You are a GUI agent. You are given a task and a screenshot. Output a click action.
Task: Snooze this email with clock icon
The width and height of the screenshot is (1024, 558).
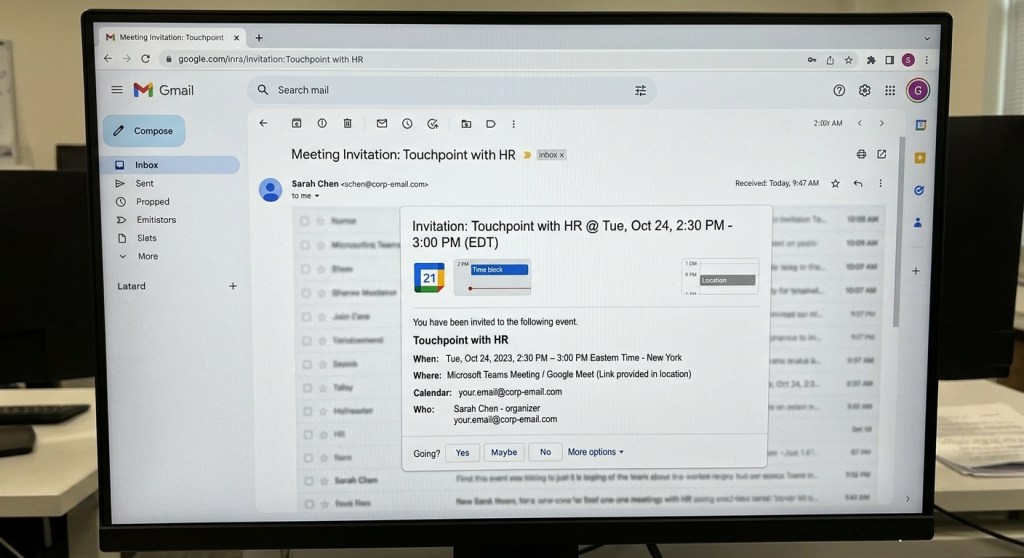click(x=408, y=123)
